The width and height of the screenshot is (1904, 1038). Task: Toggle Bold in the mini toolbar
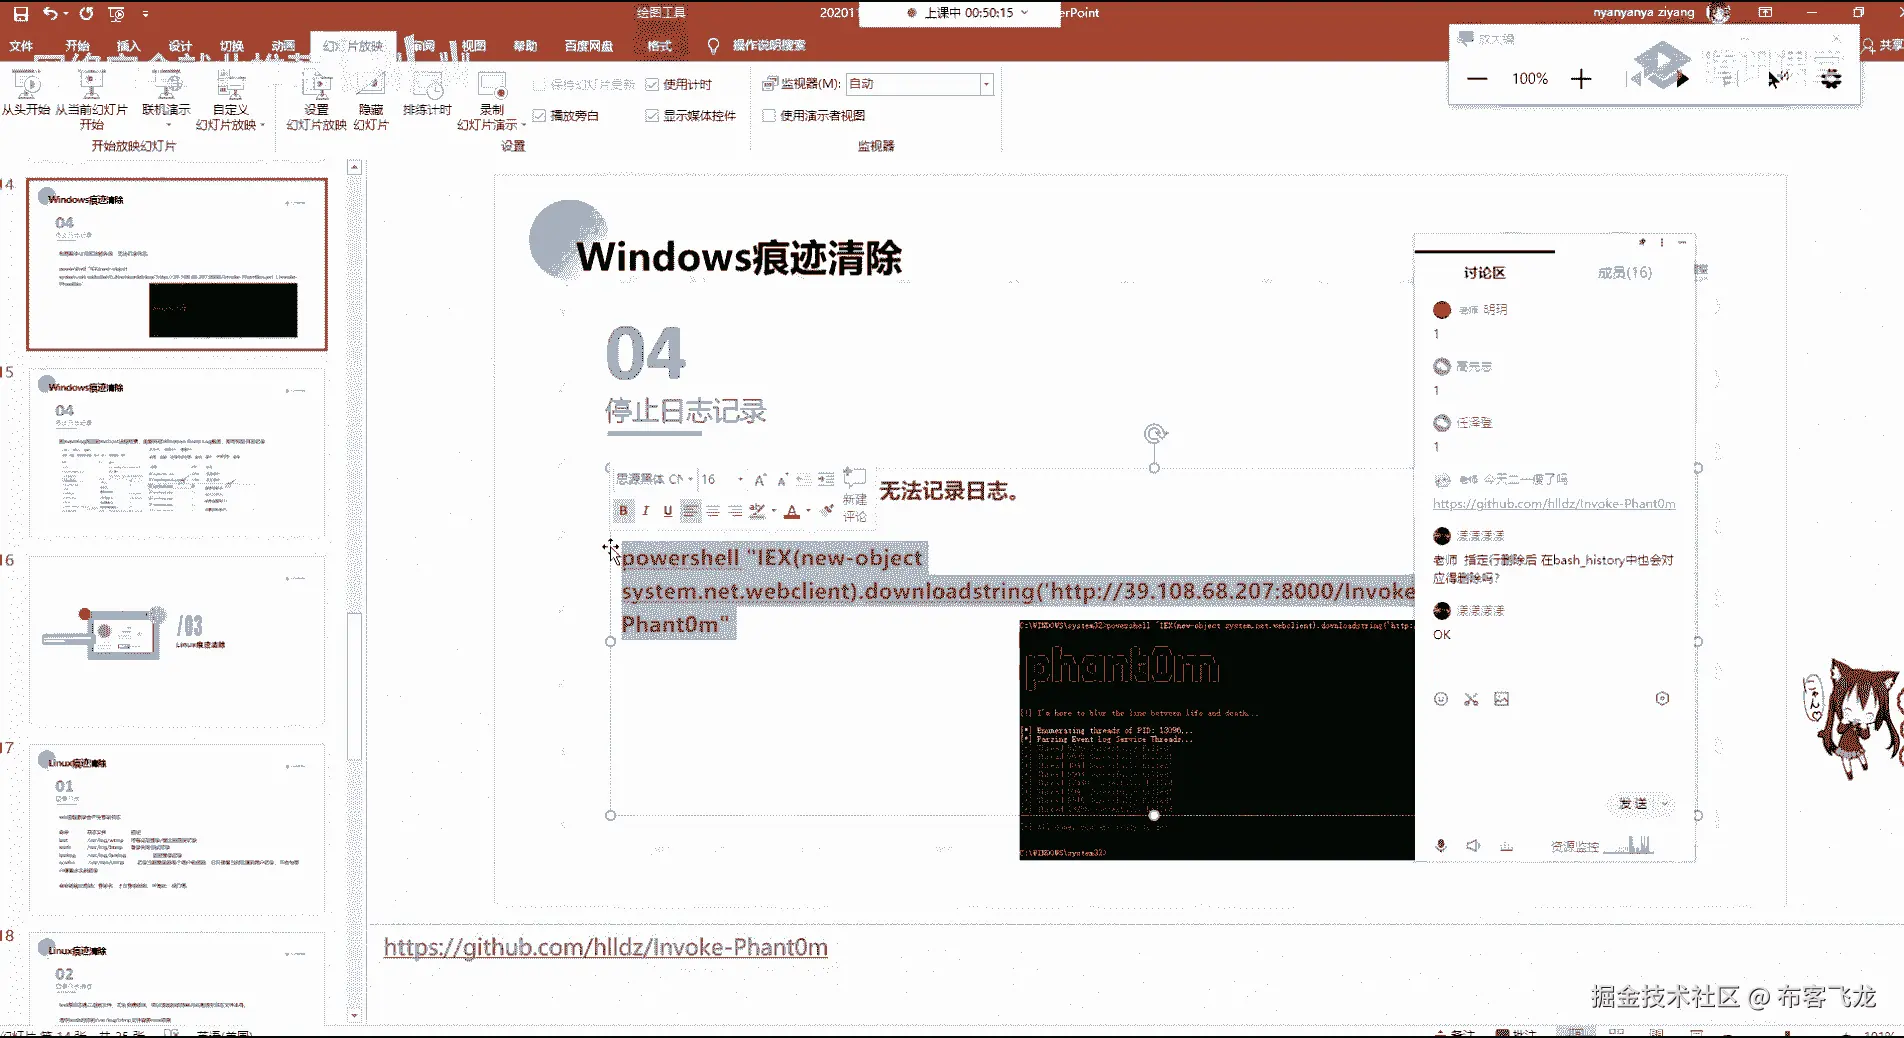coord(624,511)
